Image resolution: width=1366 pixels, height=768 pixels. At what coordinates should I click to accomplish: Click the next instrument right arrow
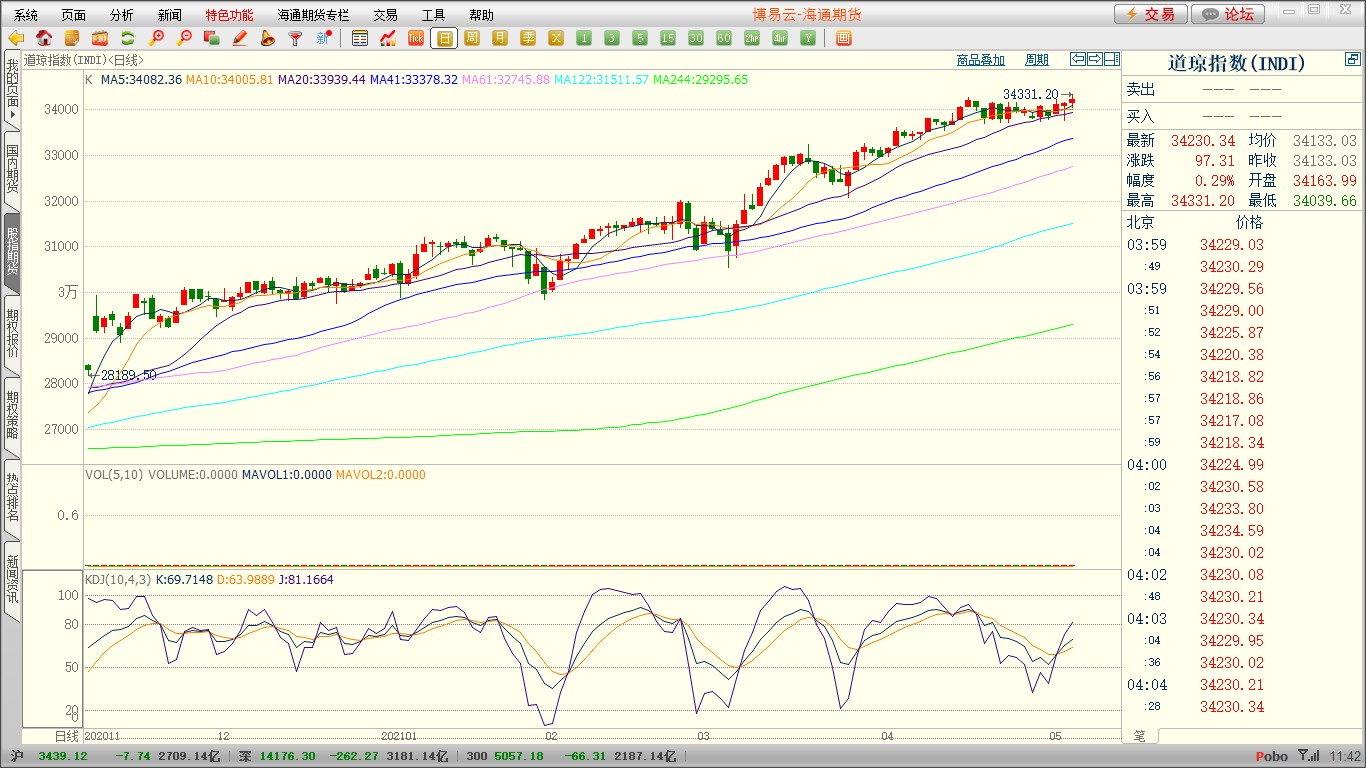[1095, 59]
